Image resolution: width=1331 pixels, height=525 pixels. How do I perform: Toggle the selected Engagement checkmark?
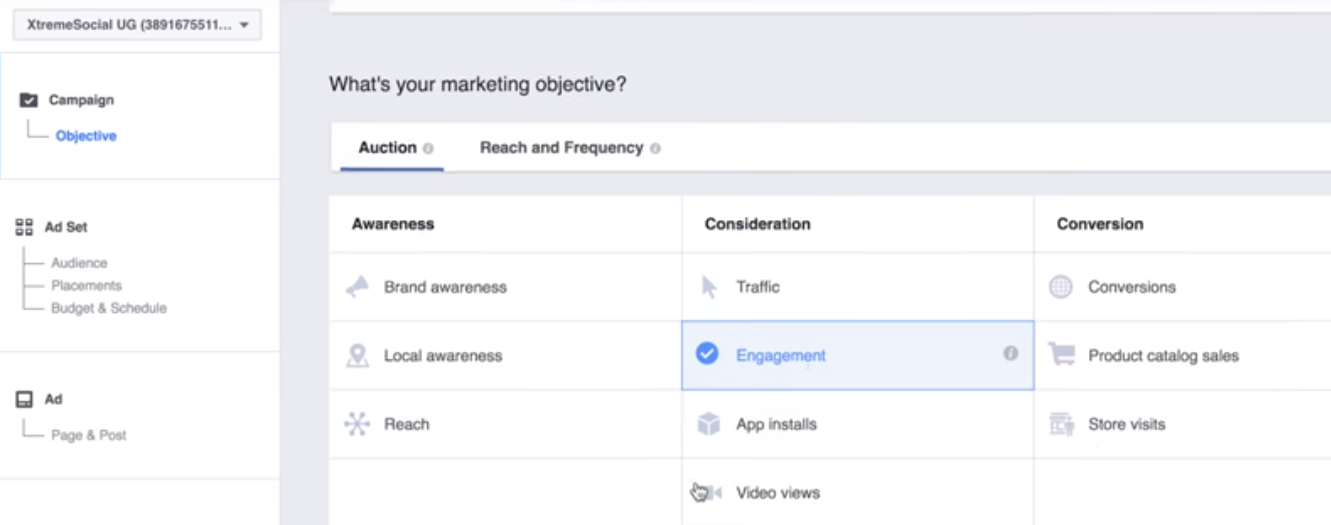(707, 354)
